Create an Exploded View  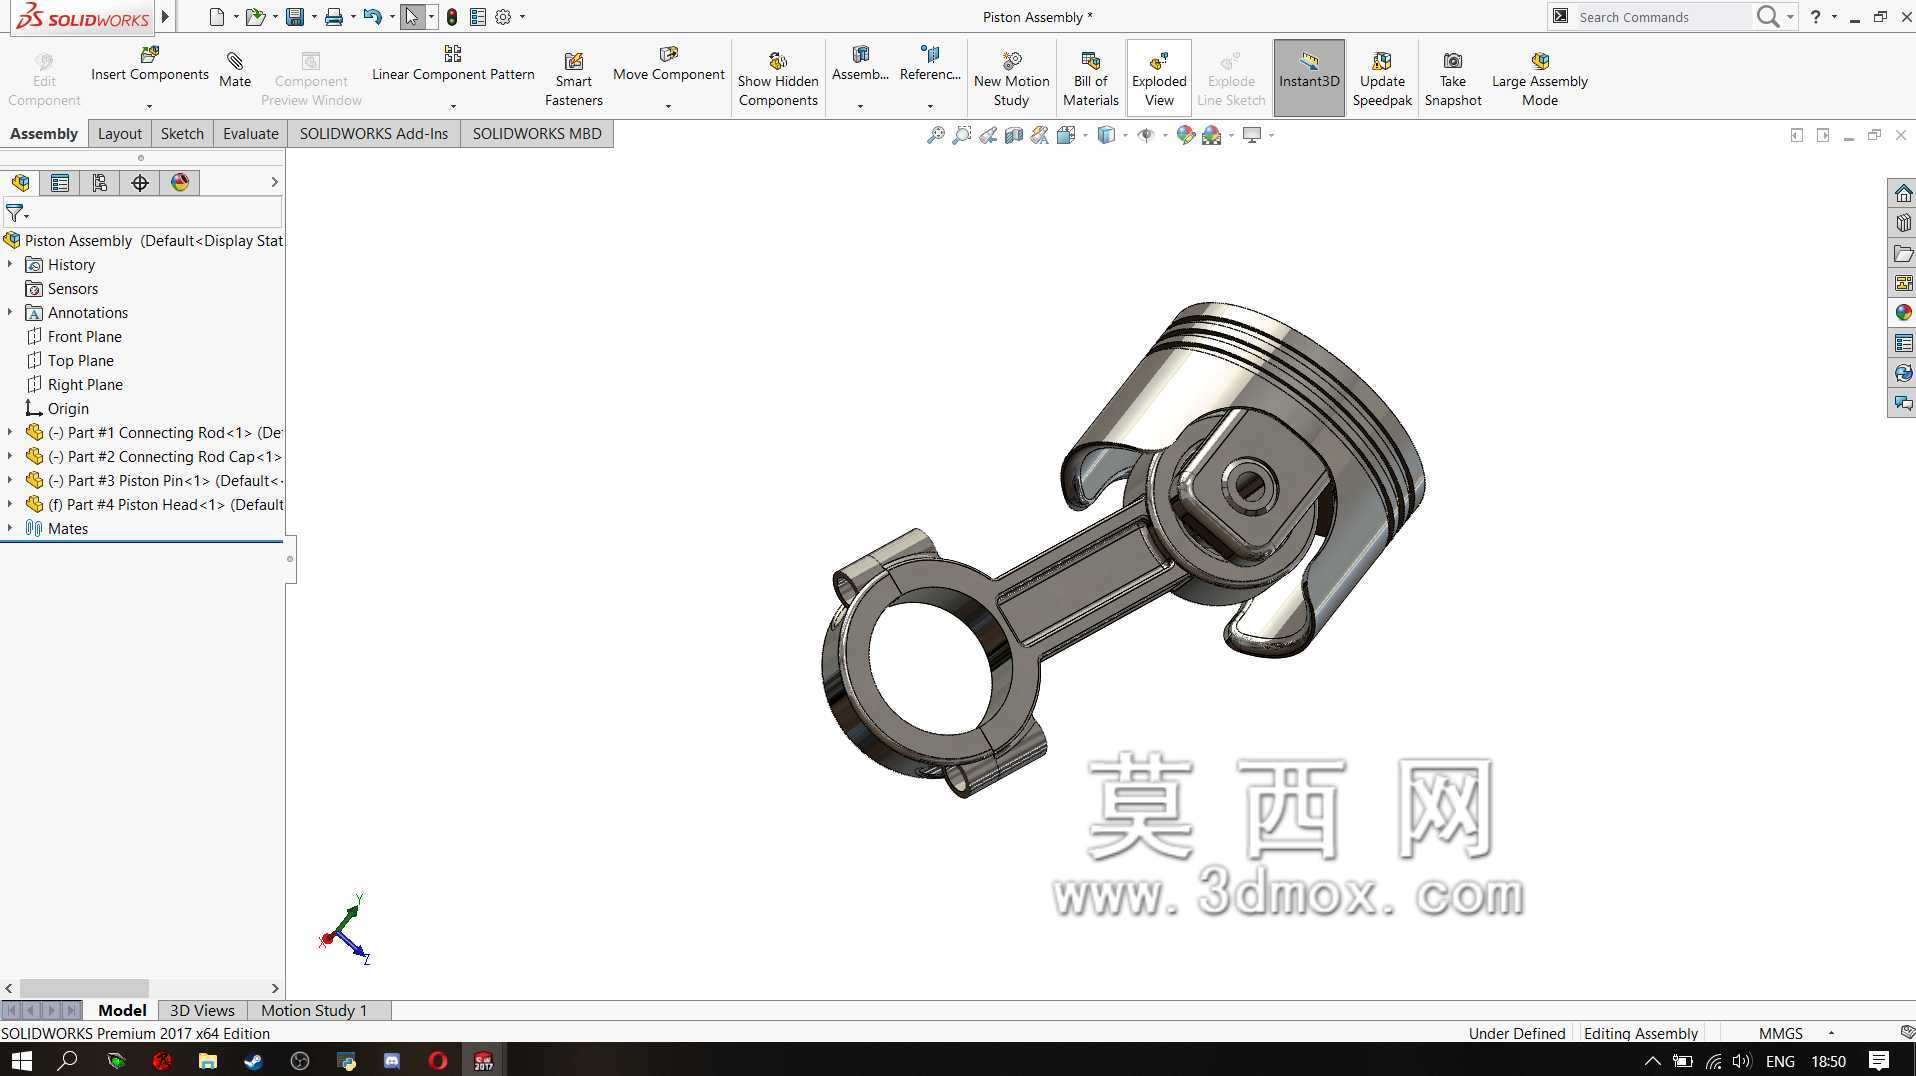point(1159,79)
